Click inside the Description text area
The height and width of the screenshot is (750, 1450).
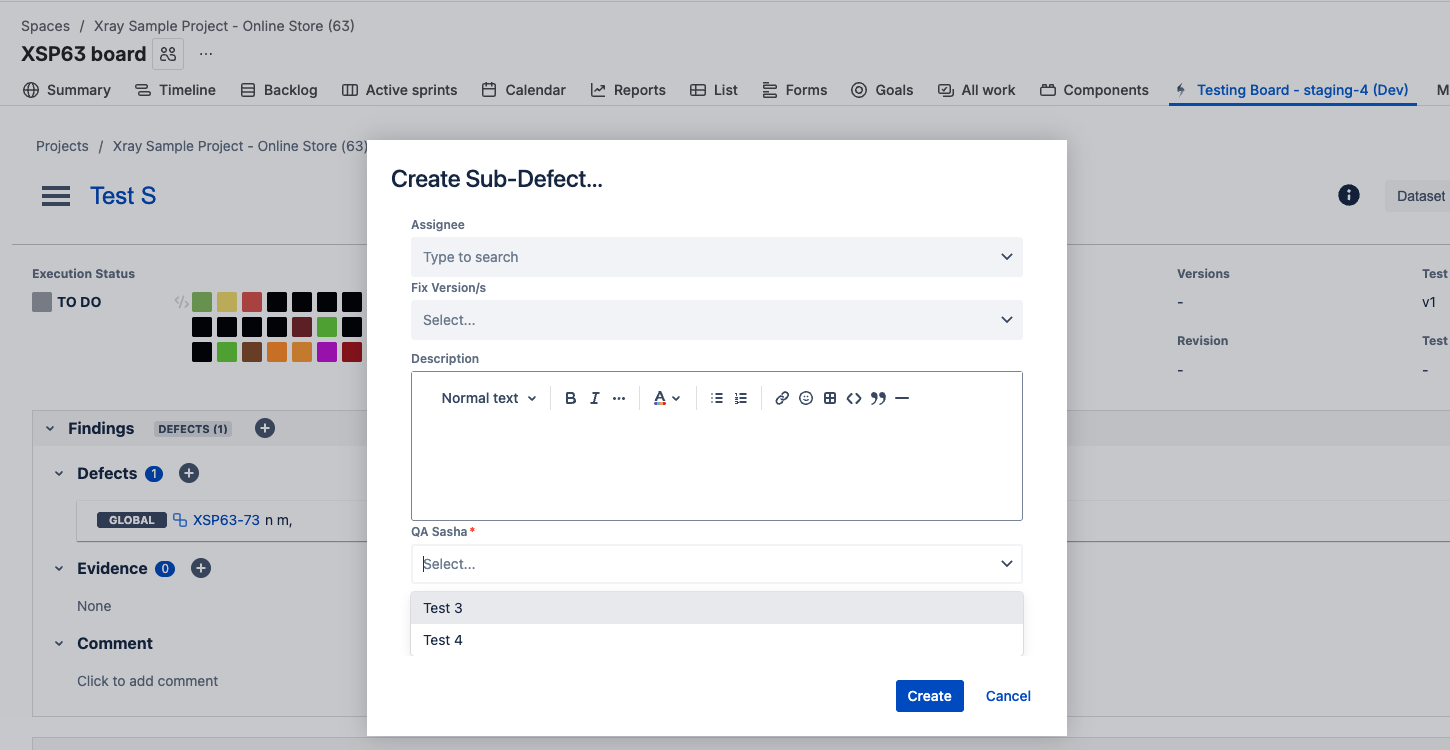click(716, 465)
